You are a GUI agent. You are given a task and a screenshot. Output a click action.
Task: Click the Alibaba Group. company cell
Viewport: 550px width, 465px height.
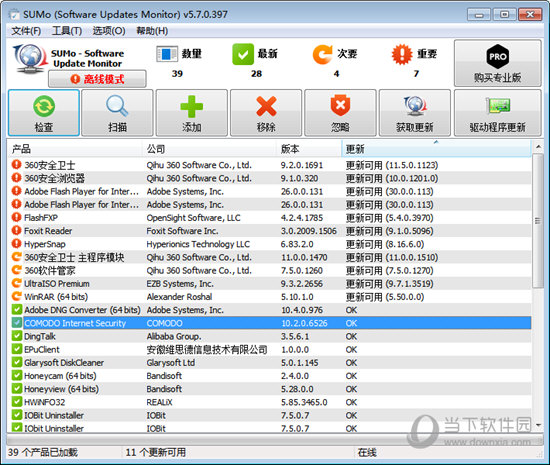click(x=174, y=336)
